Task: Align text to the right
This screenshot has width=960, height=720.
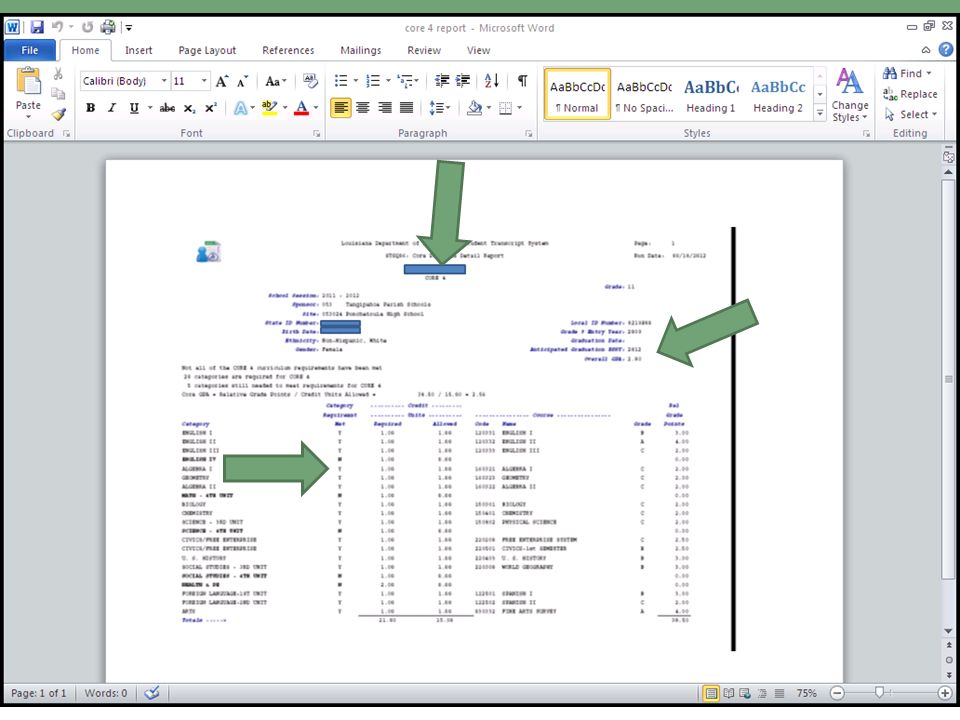Action: click(x=384, y=108)
